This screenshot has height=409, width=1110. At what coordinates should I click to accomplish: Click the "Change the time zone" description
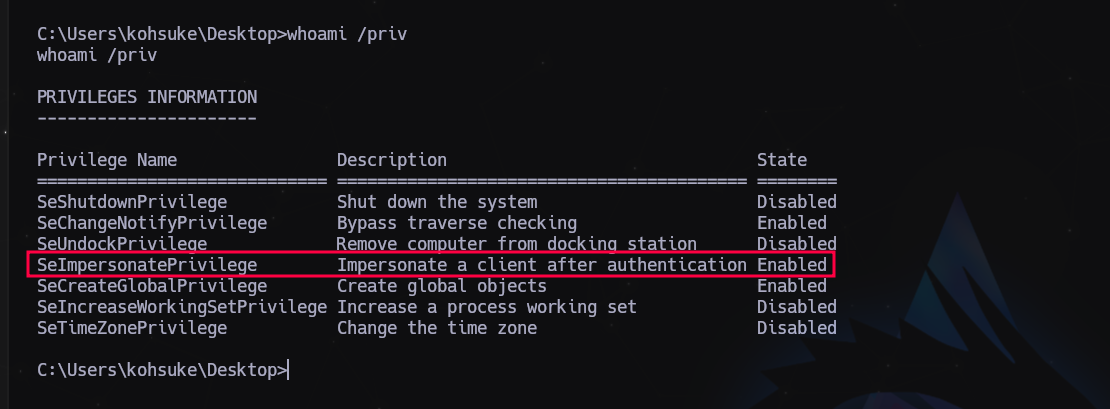(x=436, y=328)
